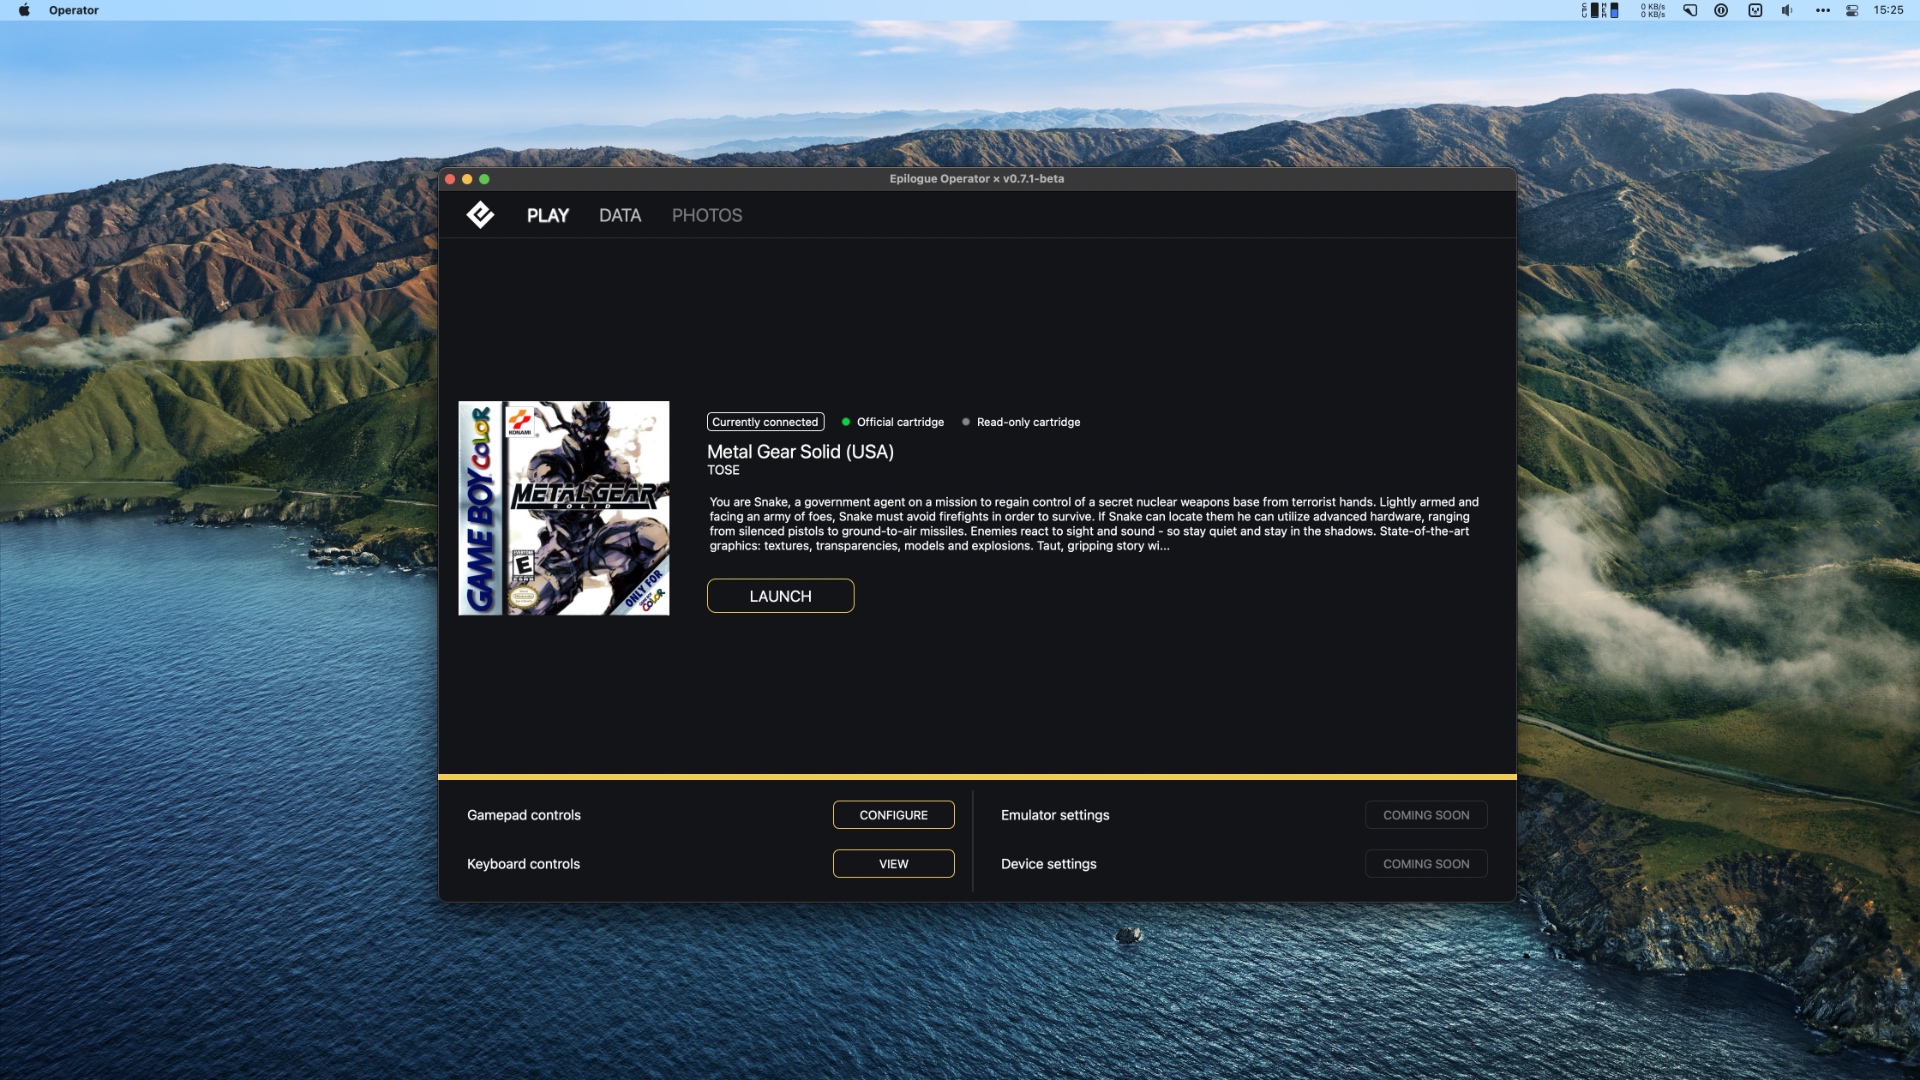This screenshot has height=1080, width=1920.
Task: Open the Apple menu
Action: [x=24, y=10]
